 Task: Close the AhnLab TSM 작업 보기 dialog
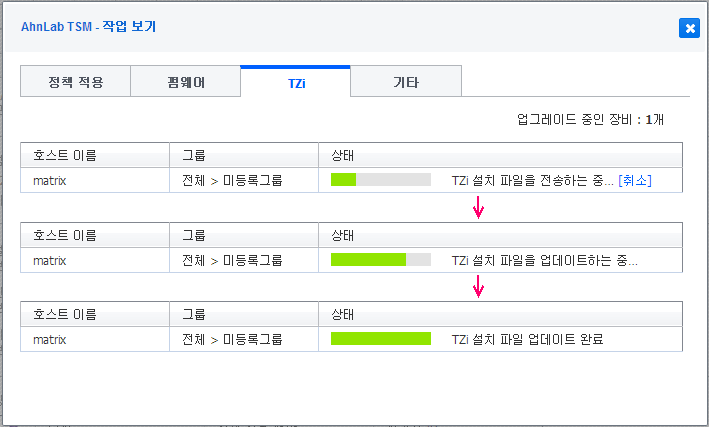pos(689,28)
